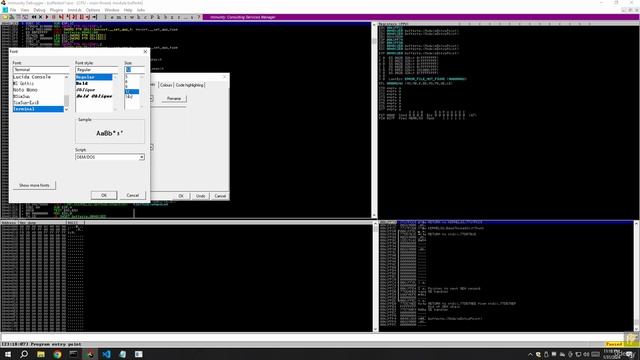Click the taskbar Search icon

pyautogui.click(x=24, y=354)
